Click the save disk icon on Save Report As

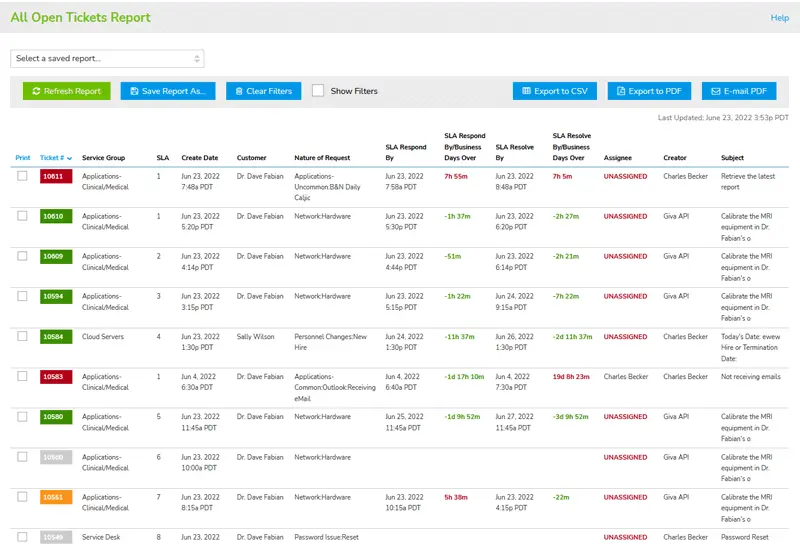[x=134, y=91]
